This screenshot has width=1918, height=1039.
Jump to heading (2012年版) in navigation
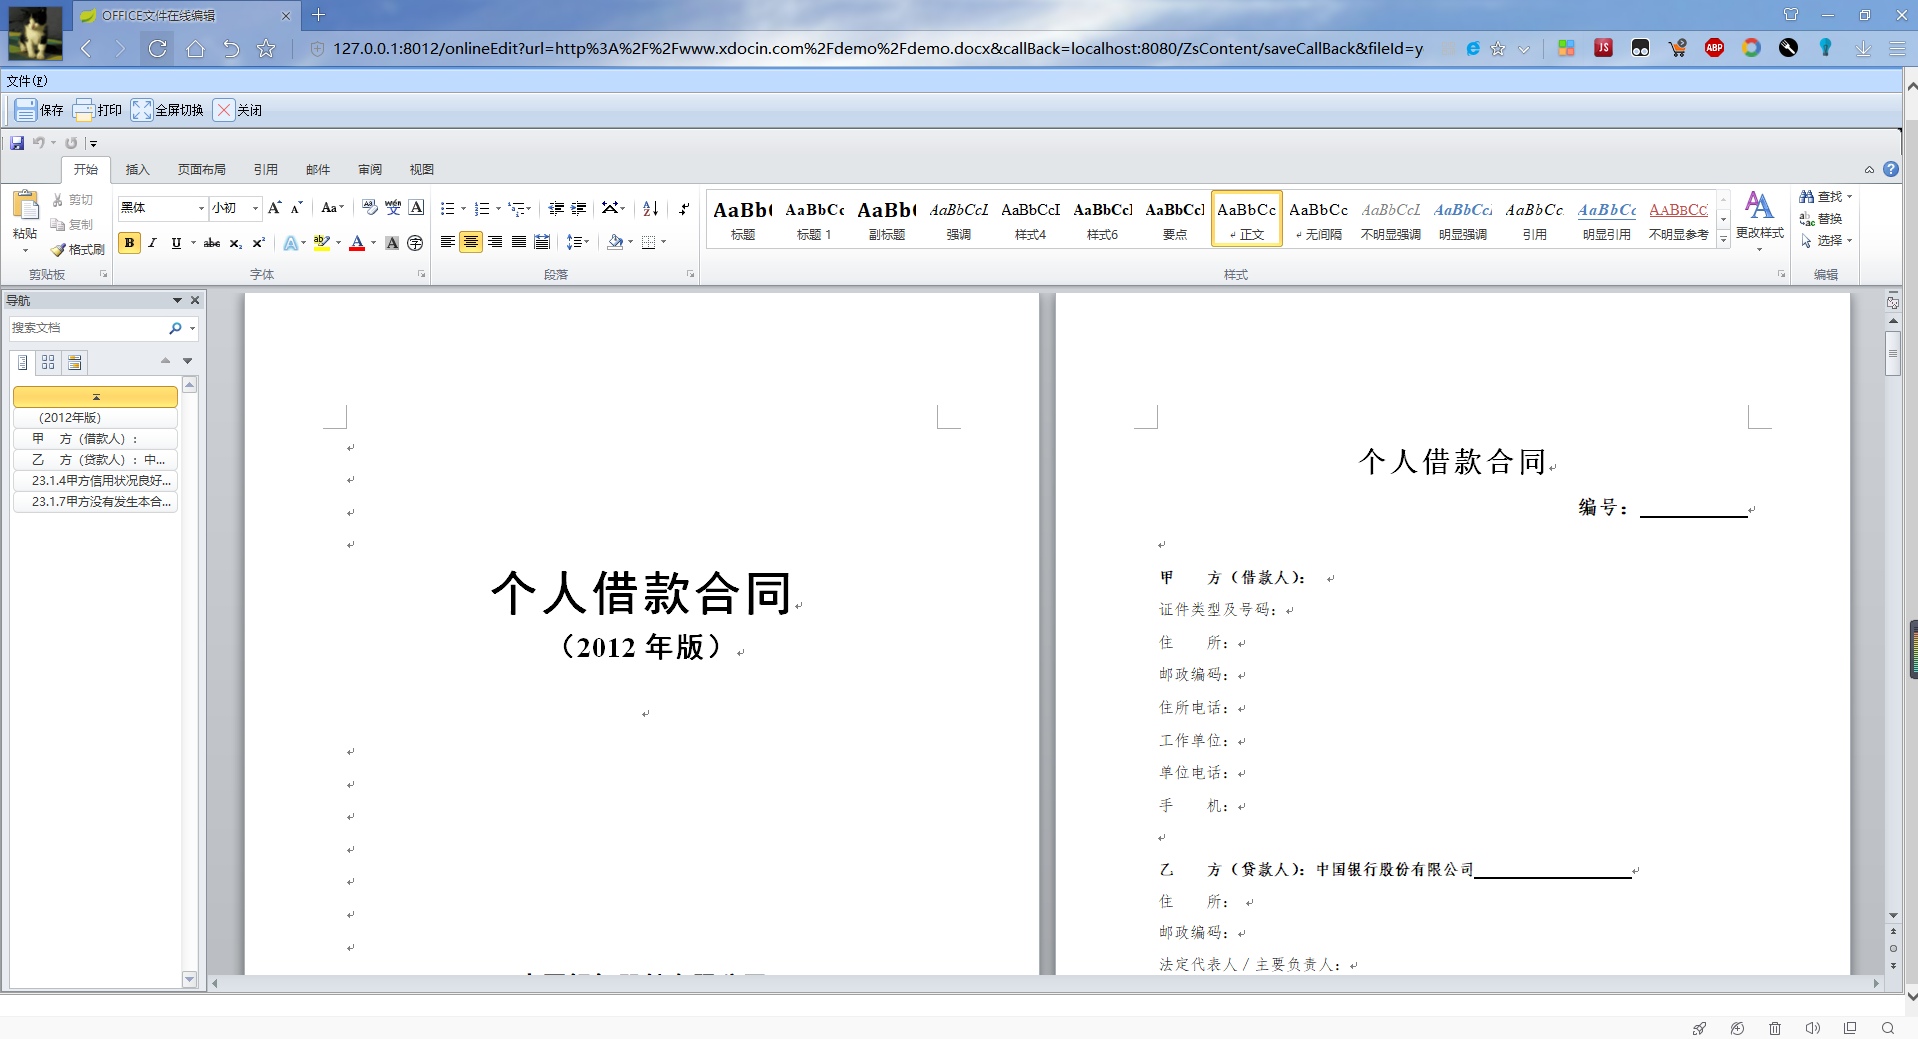click(x=95, y=417)
